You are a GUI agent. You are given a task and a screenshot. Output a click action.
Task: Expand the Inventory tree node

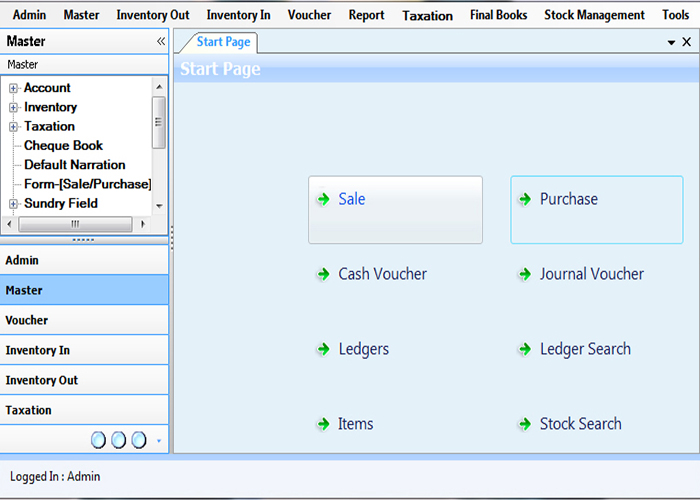click(x=14, y=107)
